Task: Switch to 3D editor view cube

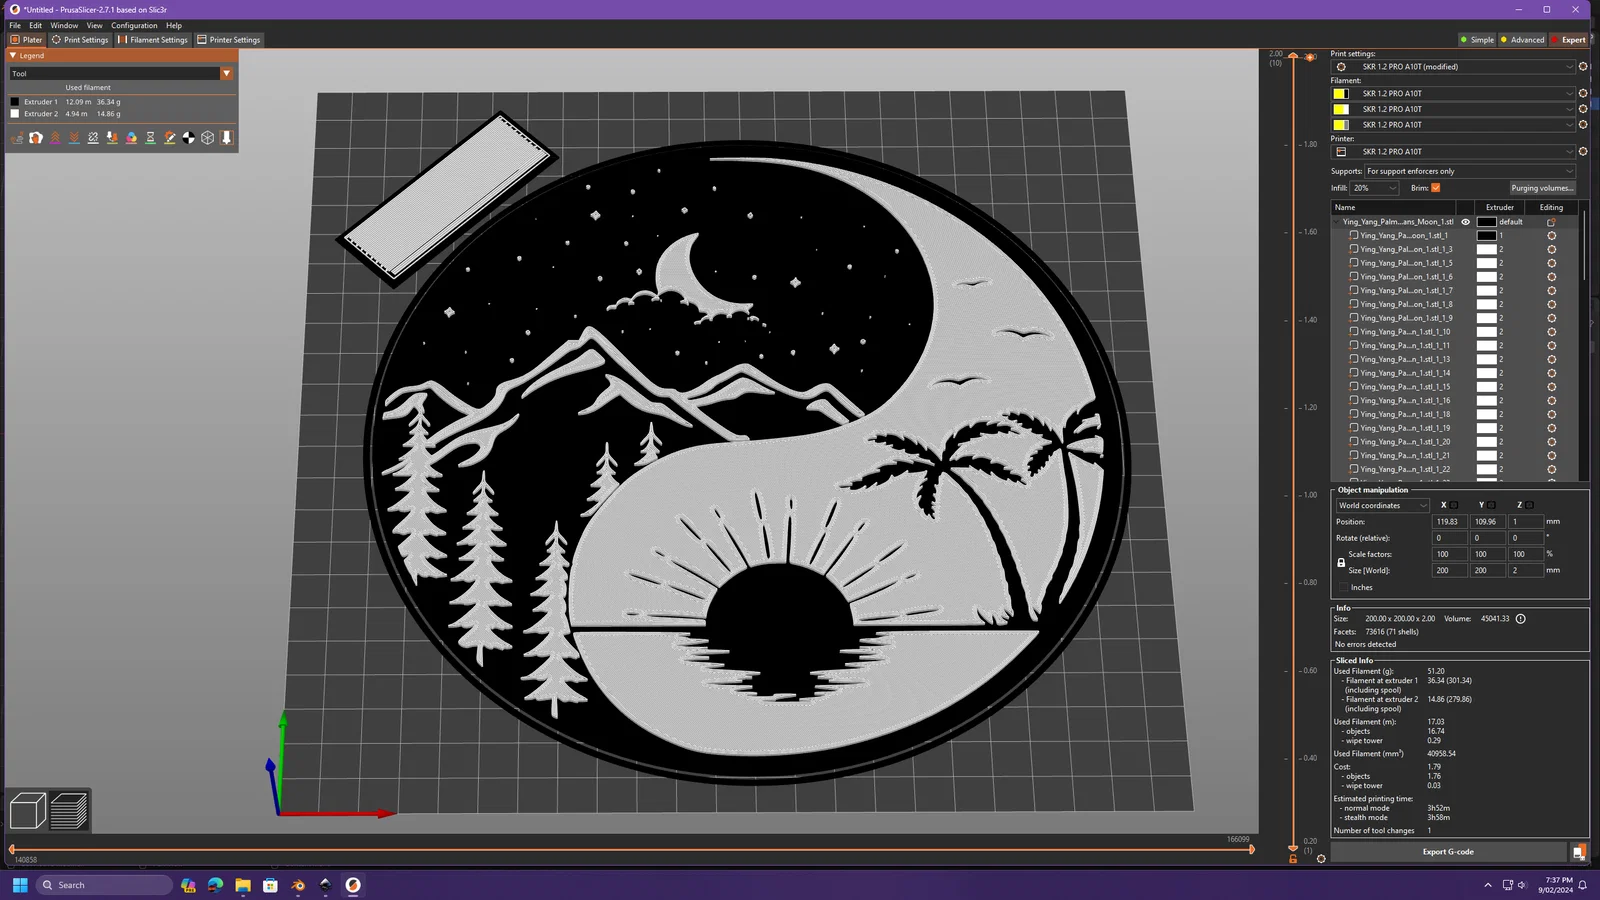Action: click(28, 811)
